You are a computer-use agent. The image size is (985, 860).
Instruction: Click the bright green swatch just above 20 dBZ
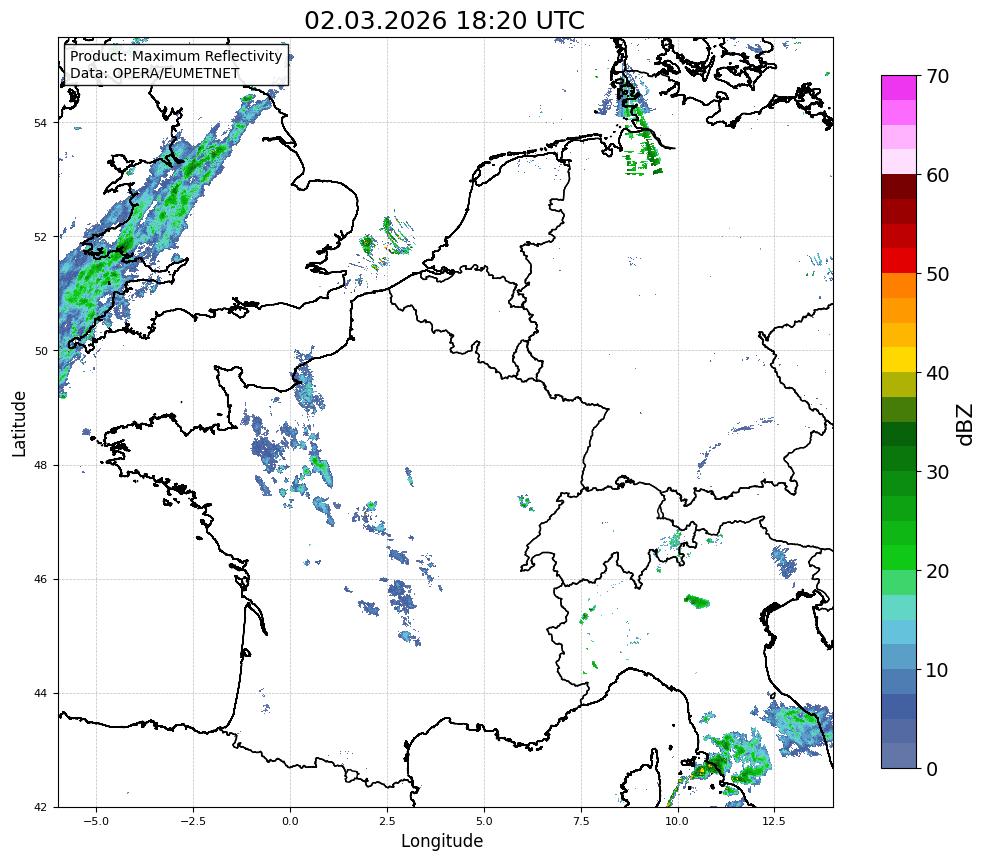[898, 558]
